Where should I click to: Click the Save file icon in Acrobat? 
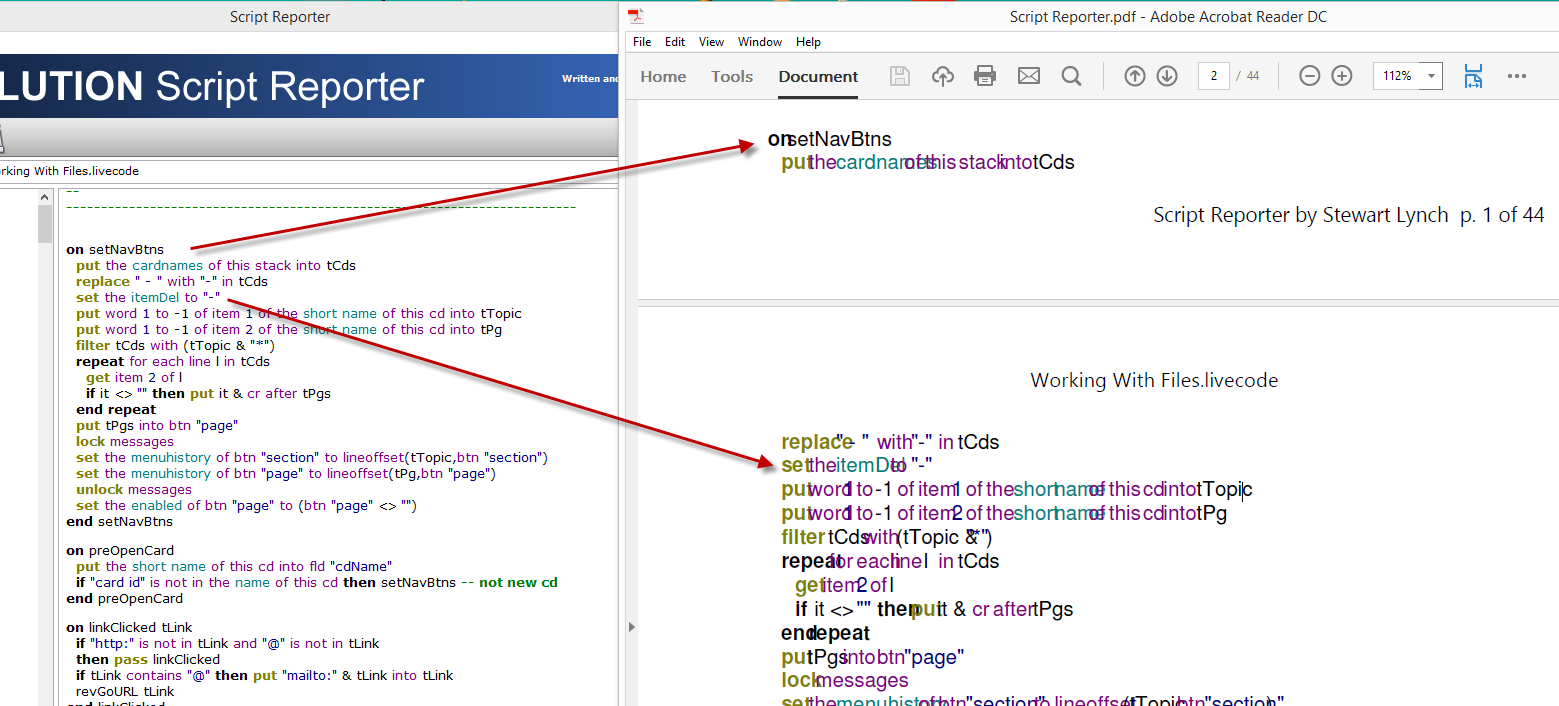(x=900, y=76)
